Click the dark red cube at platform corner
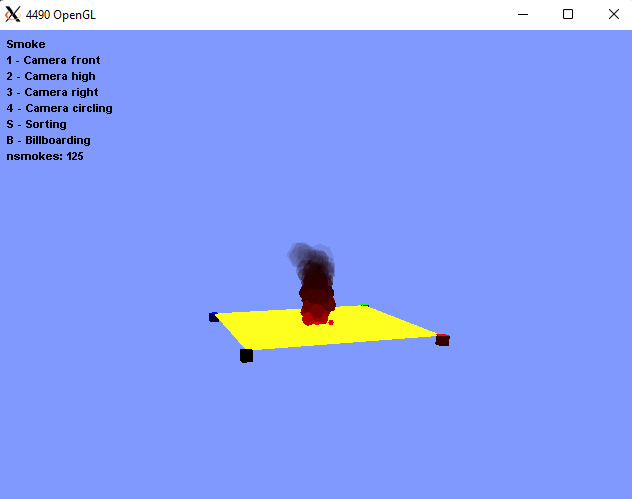632x499 pixels. (x=443, y=340)
